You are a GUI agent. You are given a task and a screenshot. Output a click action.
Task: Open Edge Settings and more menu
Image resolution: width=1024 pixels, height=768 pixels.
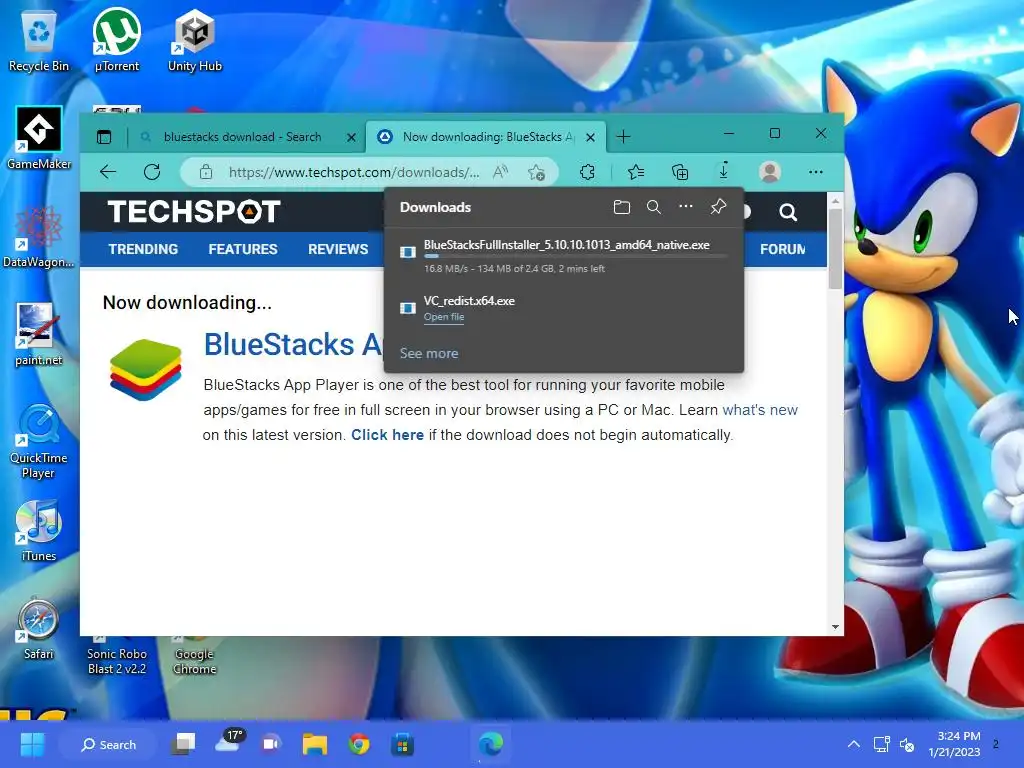click(816, 172)
